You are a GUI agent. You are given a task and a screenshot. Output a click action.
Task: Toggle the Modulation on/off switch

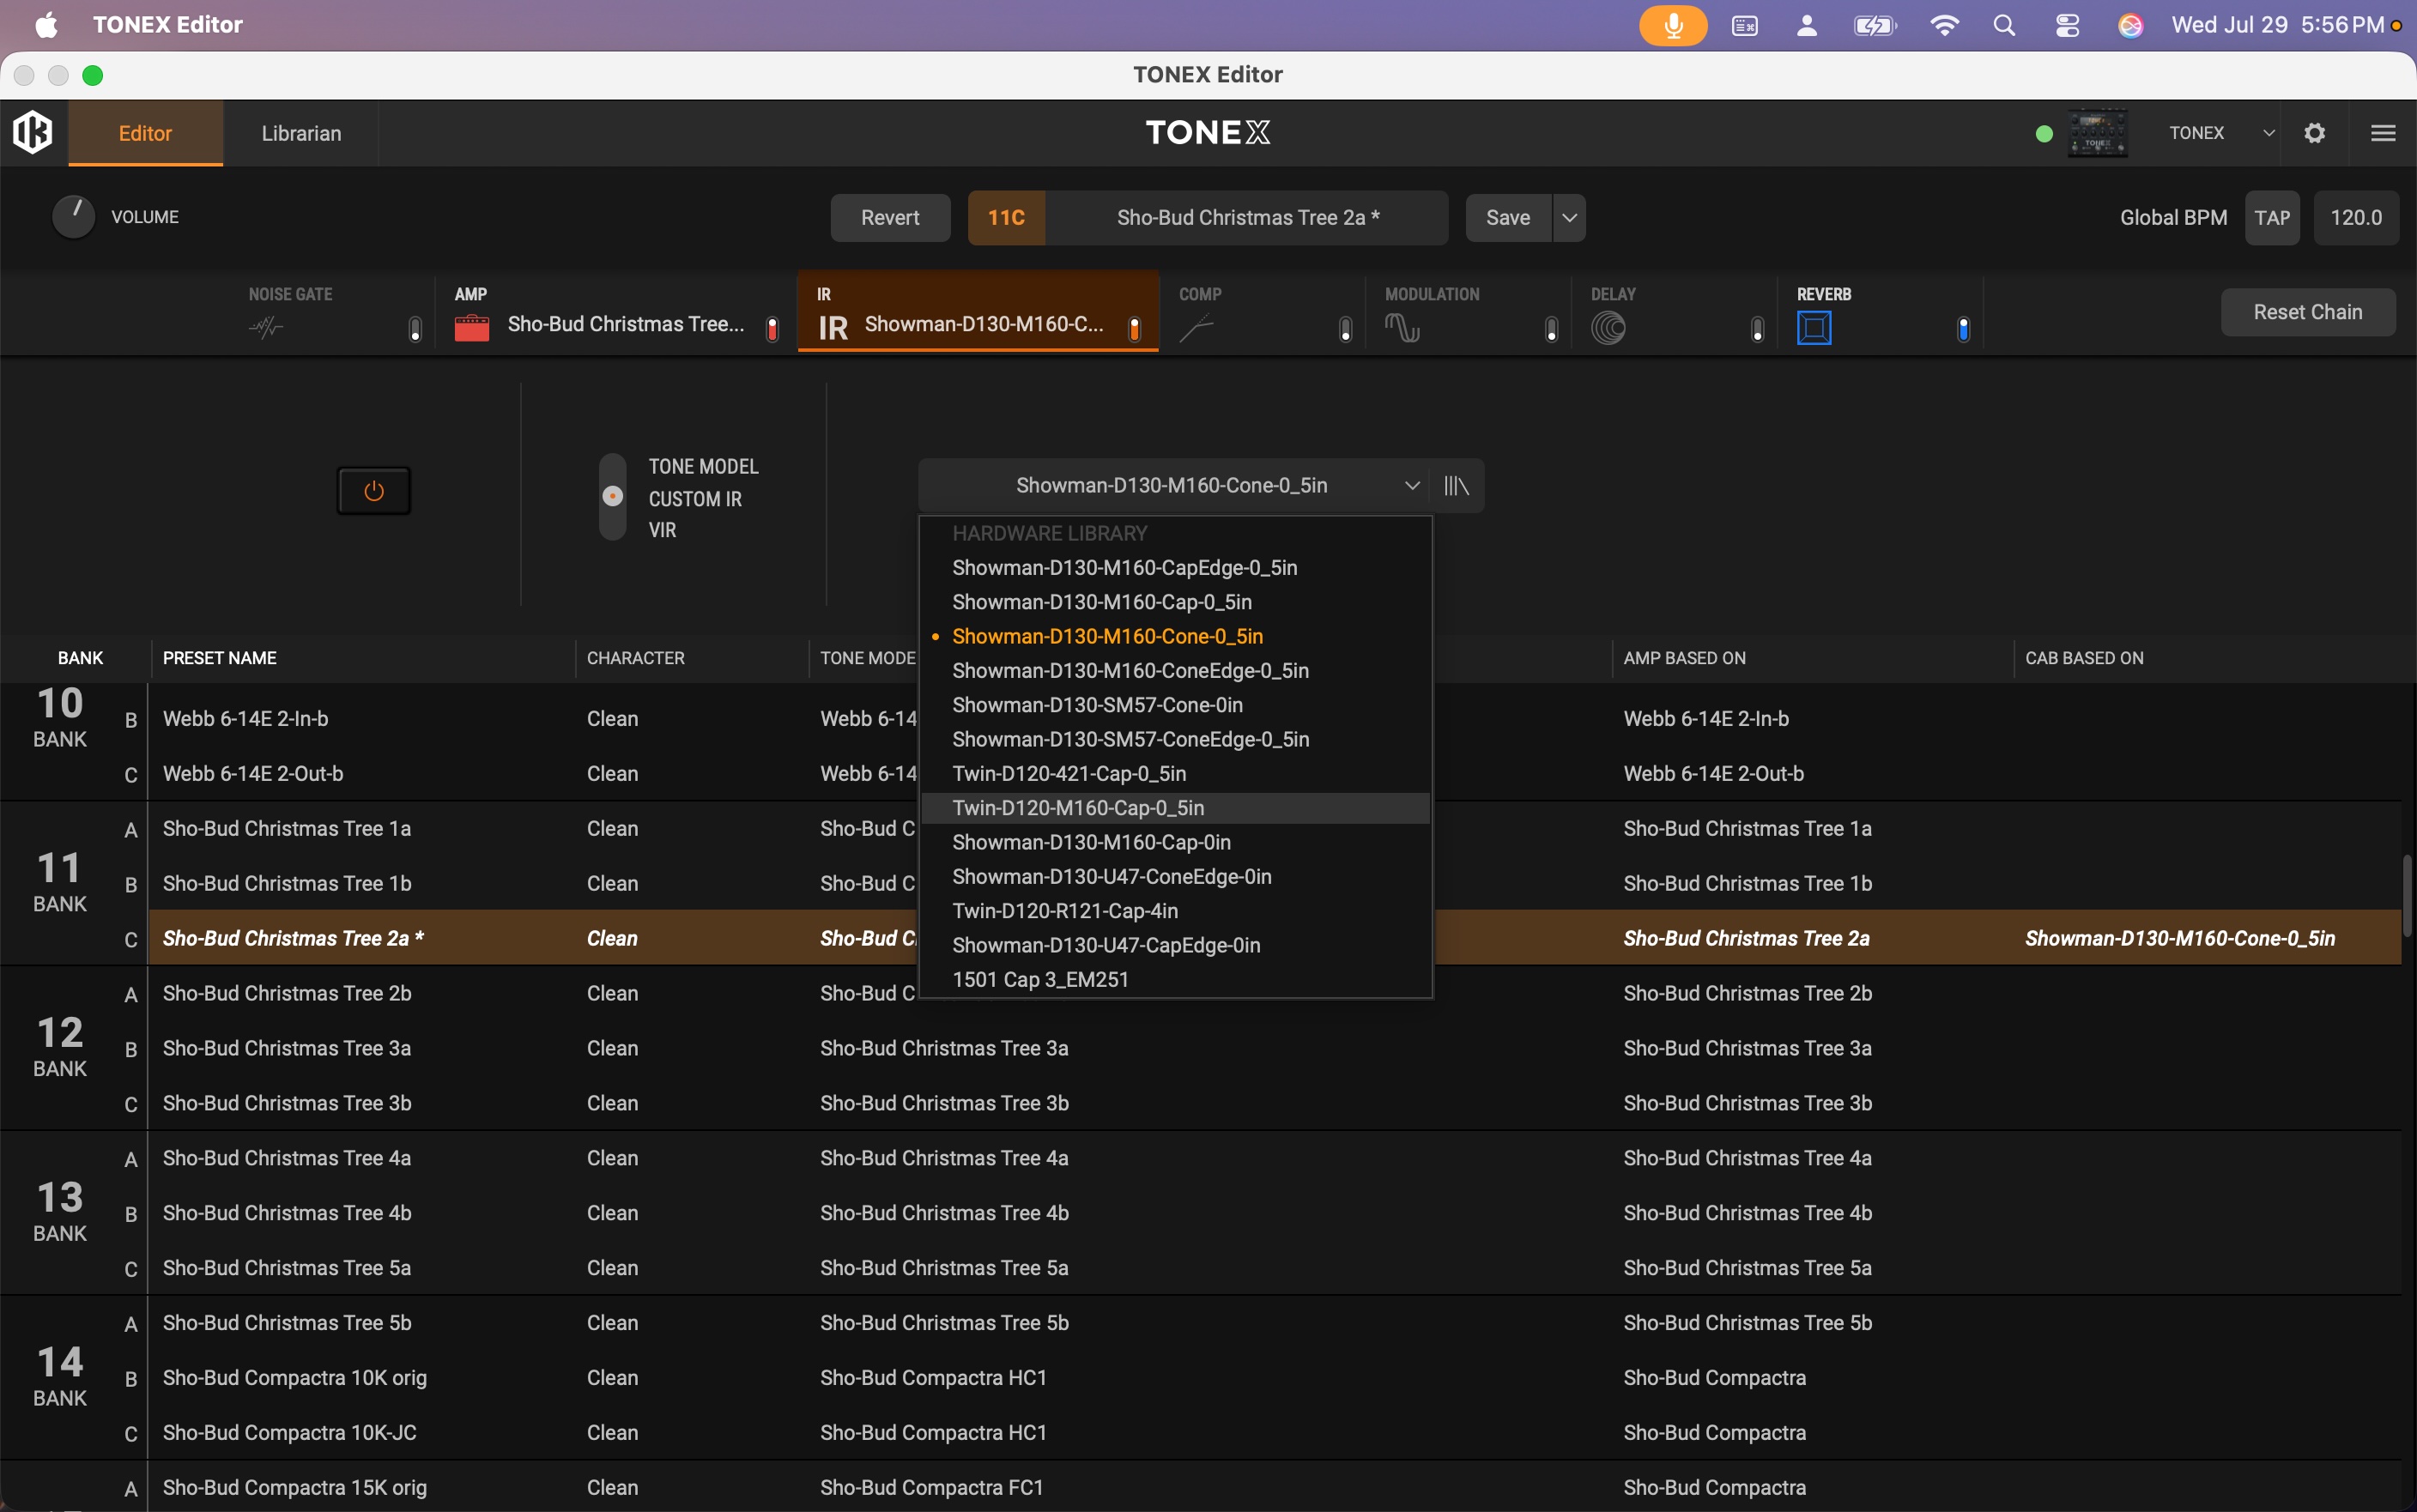pyautogui.click(x=1551, y=329)
